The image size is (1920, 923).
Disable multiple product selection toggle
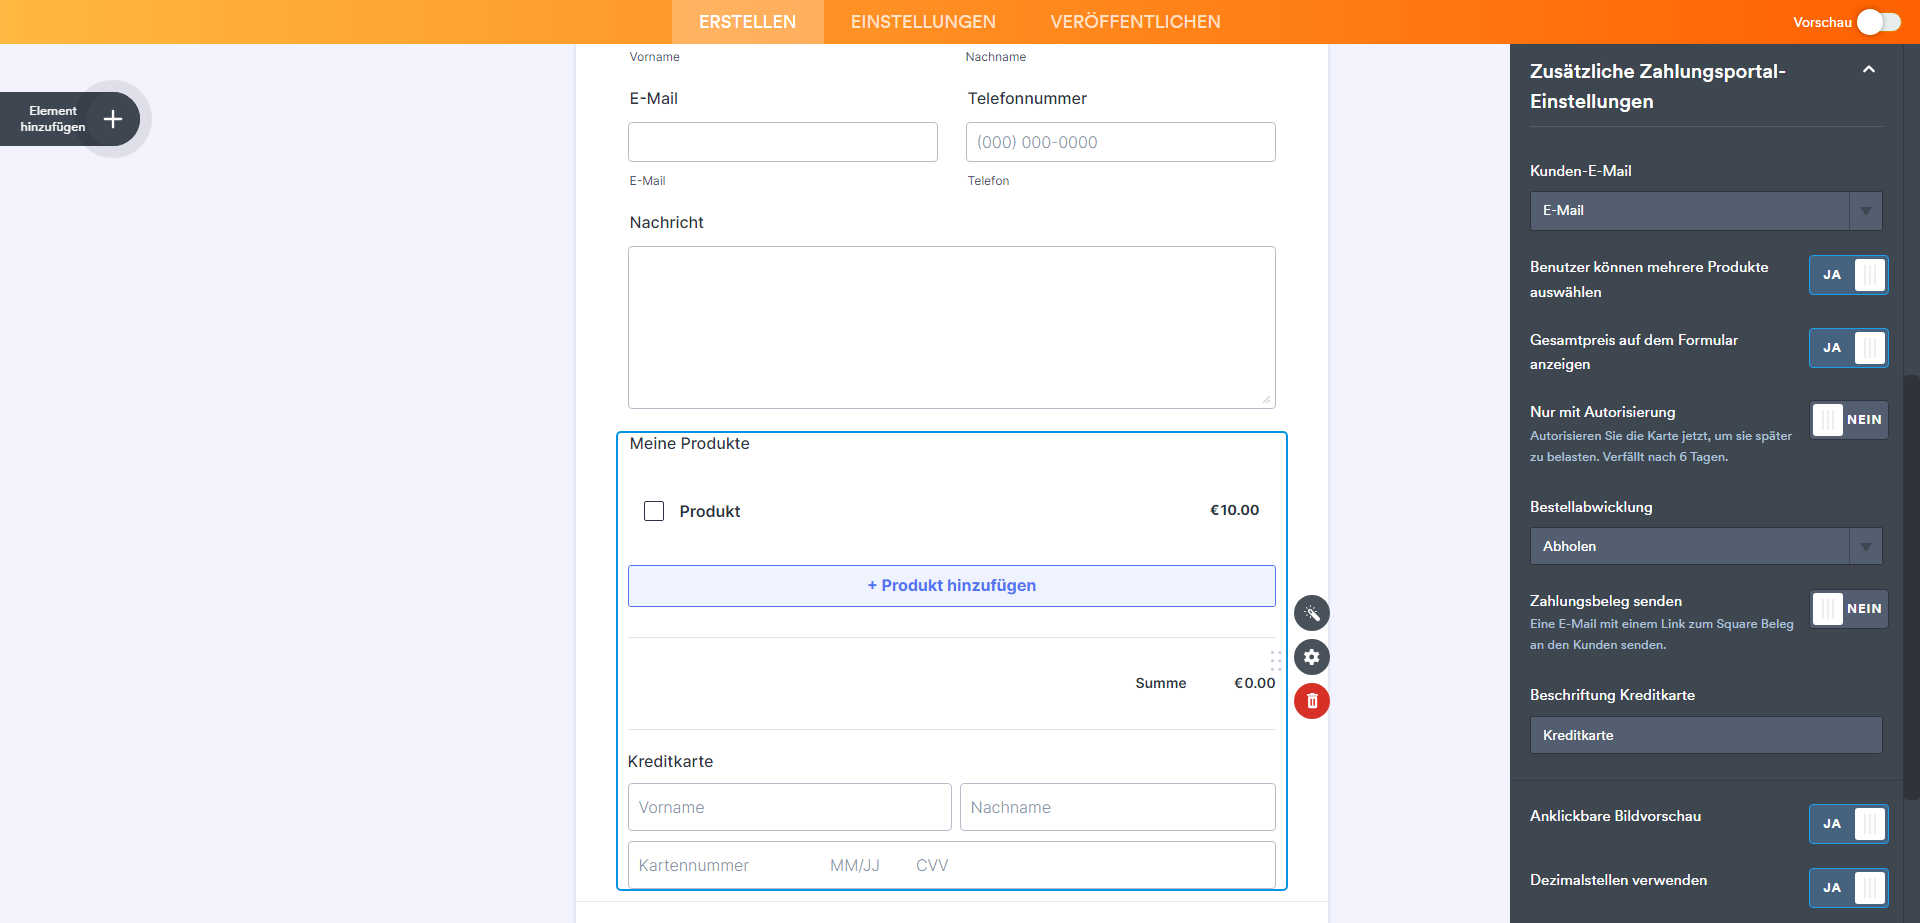tap(1848, 275)
